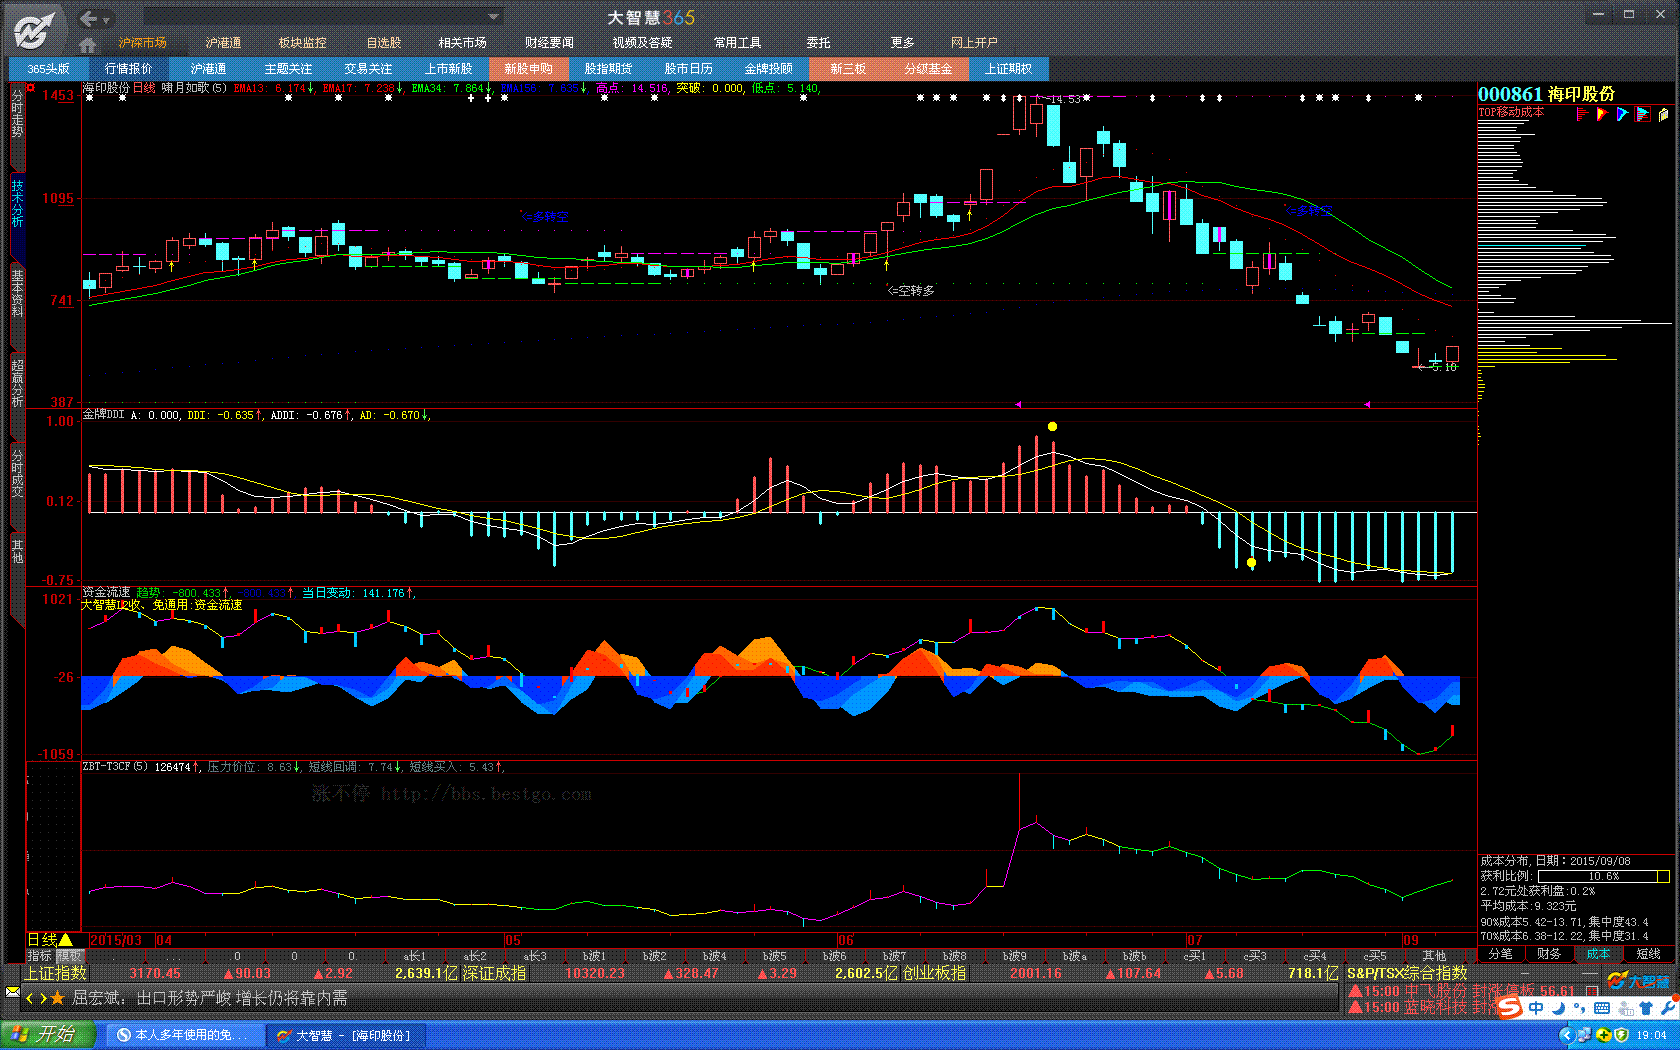
Task: Click the 深证成指 status label
Action: [x=494, y=973]
